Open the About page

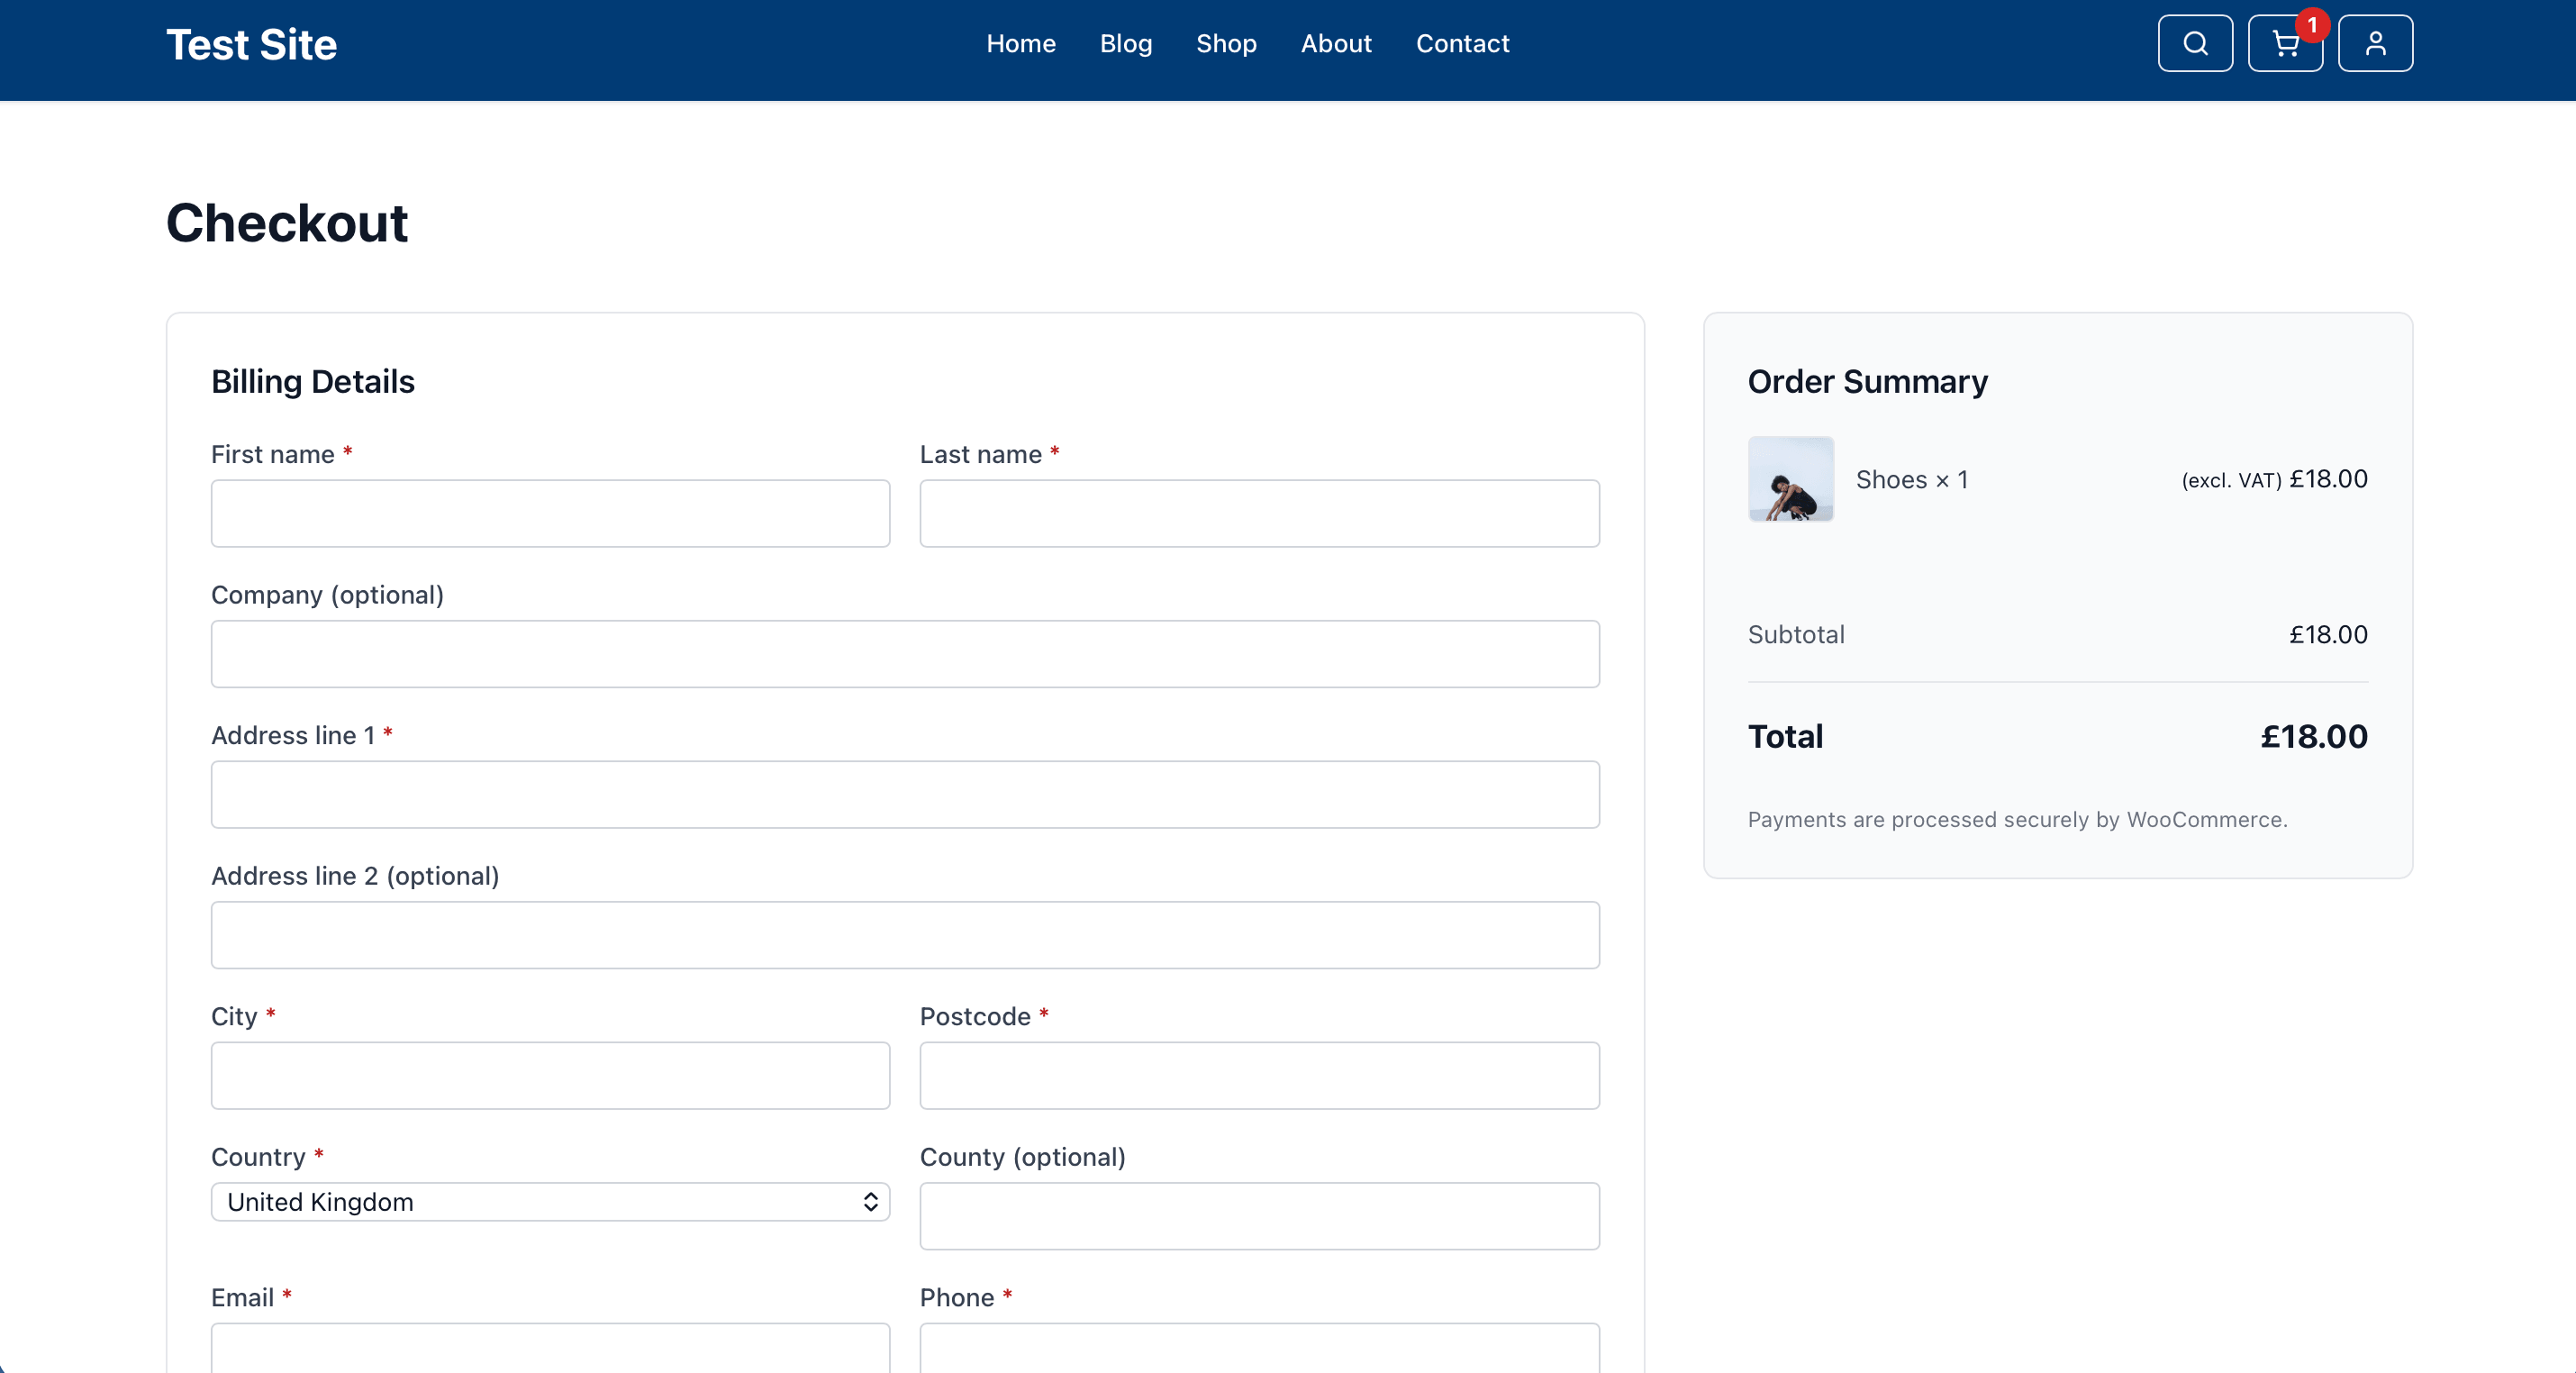tap(1336, 44)
